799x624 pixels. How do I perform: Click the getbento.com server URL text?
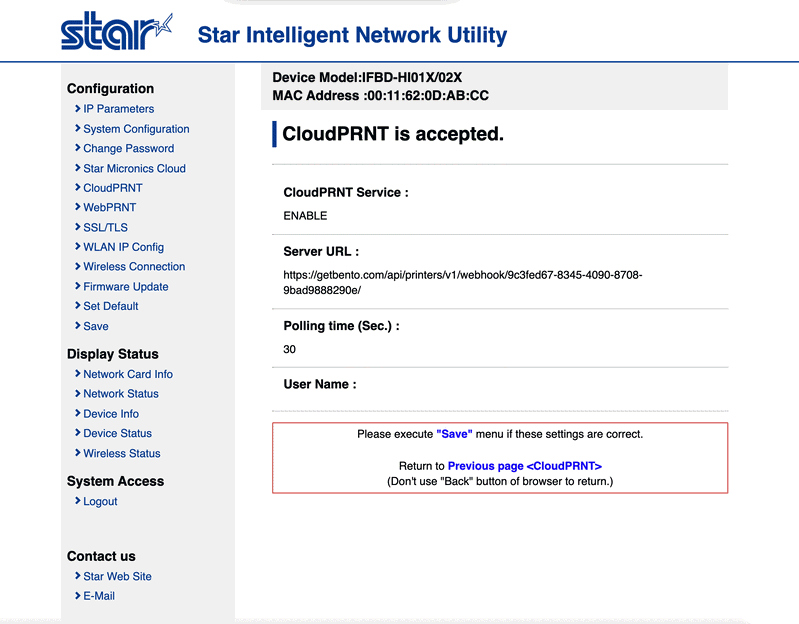(x=463, y=283)
